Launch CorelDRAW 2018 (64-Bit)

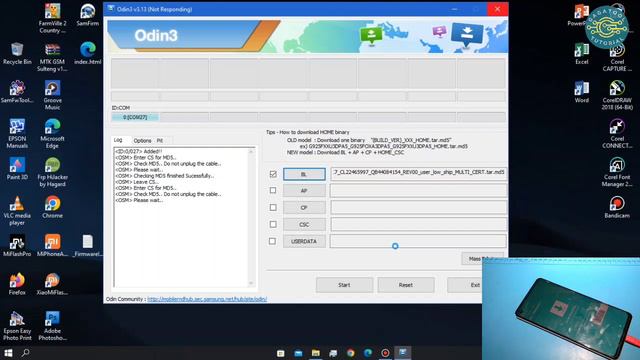coord(617,95)
